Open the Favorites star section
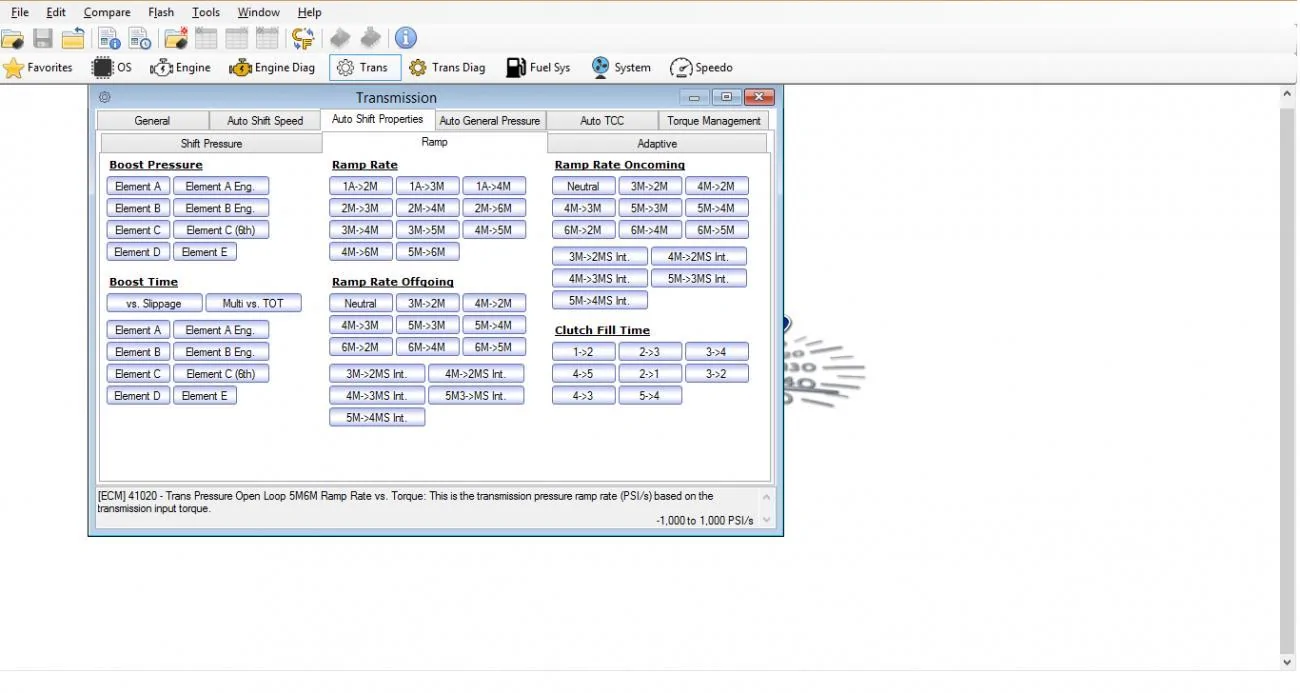Screen dimensions: 1300x693 (x=38, y=68)
